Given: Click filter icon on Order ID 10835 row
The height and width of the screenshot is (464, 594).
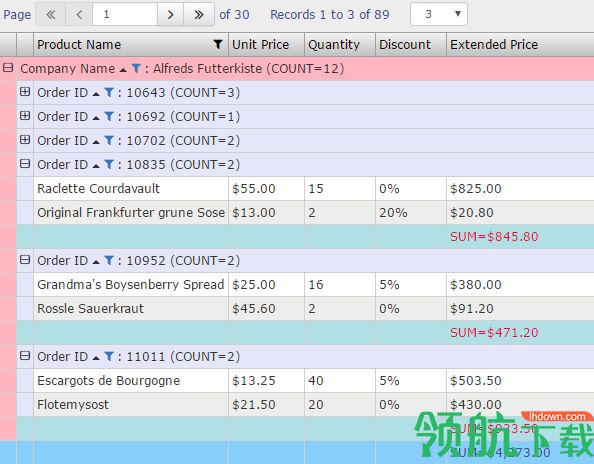Looking at the screenshot, I should [109, 164].
